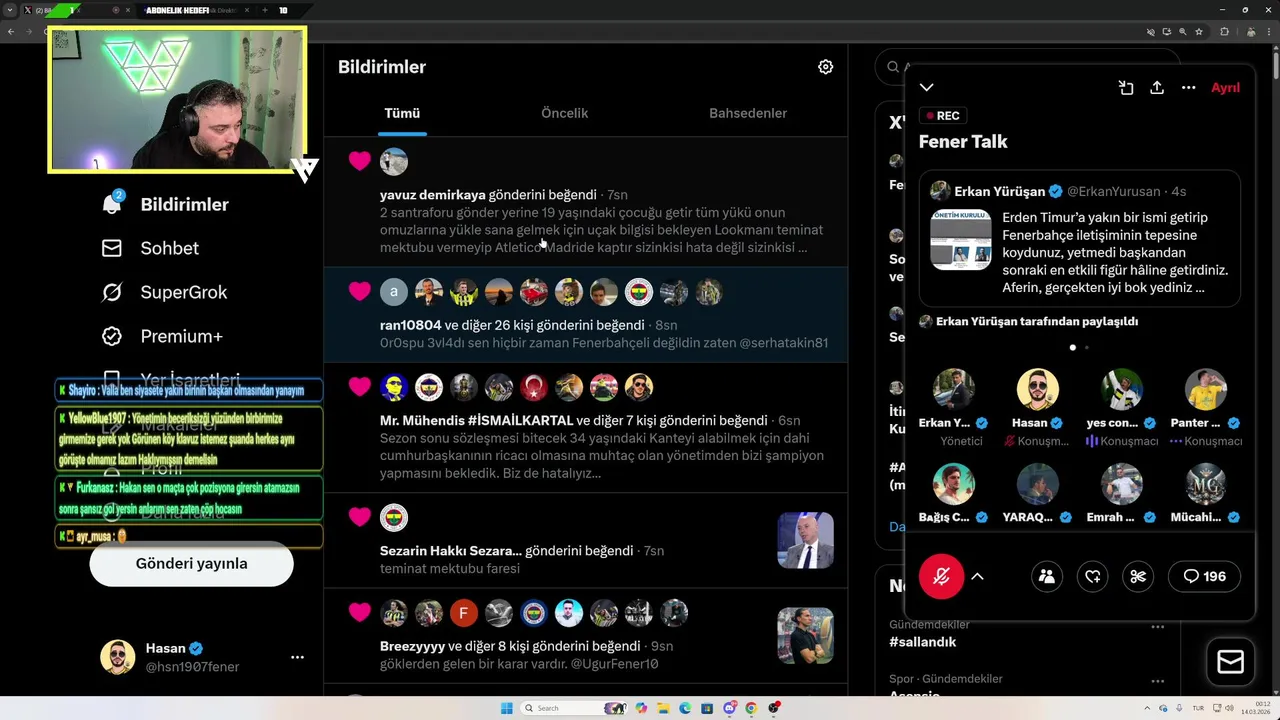
Task: Open notification settings gear icon
Action: click(x=825, y=67)
